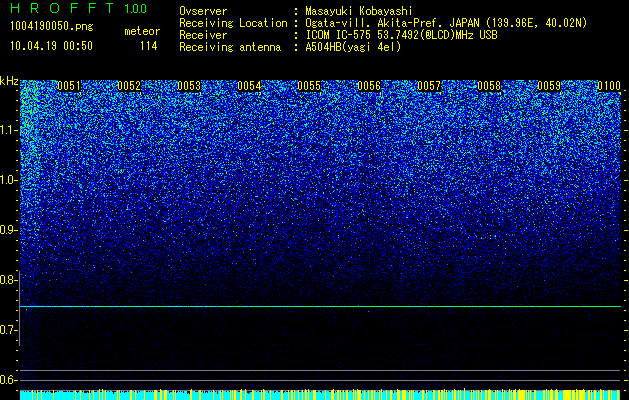Click the name Masayuki Kobayashi
The image size is (629, 400).
pyautogui.click(x=359, y=11)
